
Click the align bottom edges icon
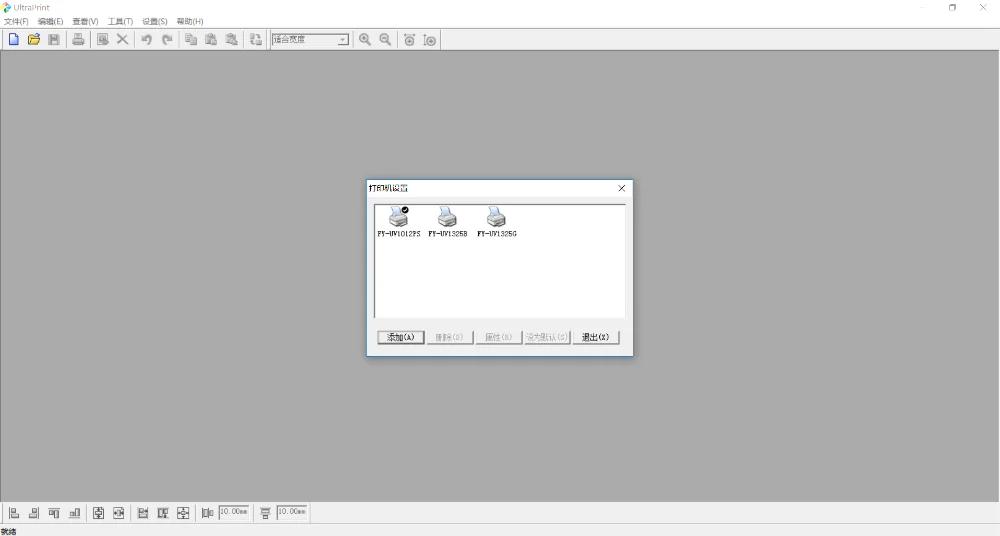coord(75,512)
